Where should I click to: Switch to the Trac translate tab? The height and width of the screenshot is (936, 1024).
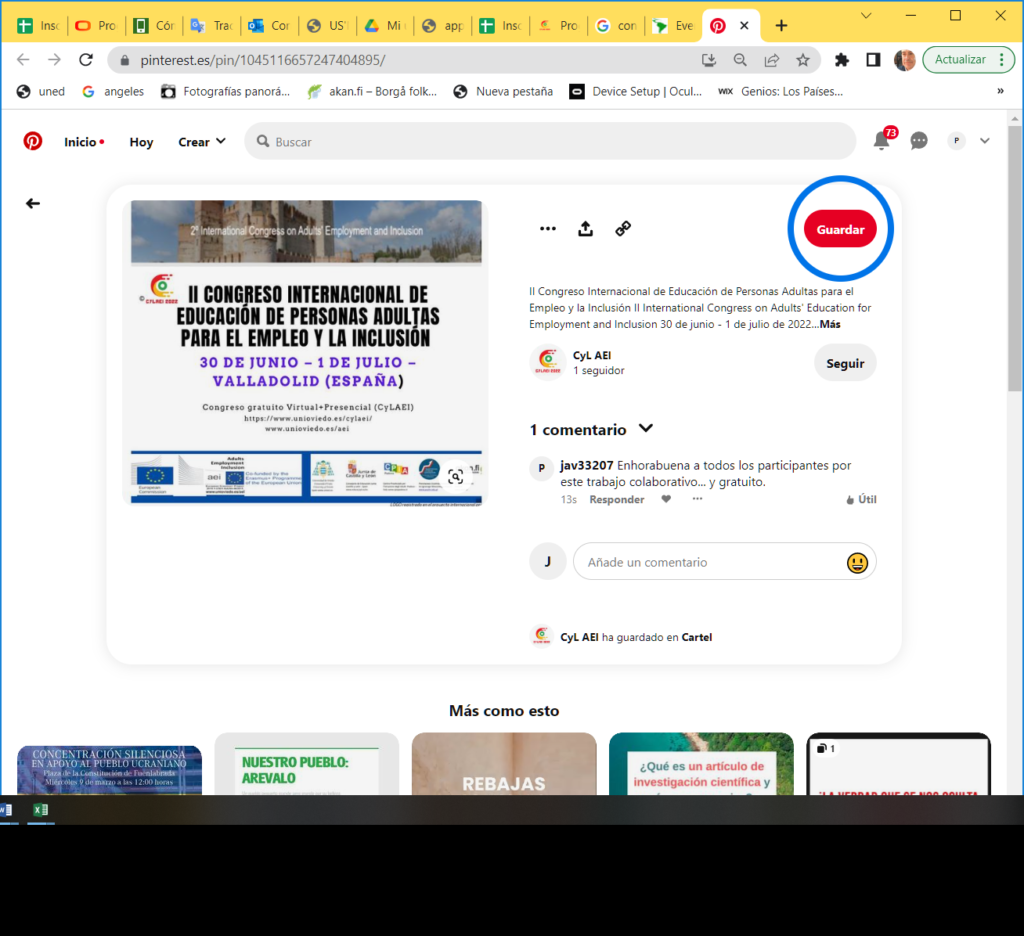(210, 25)
